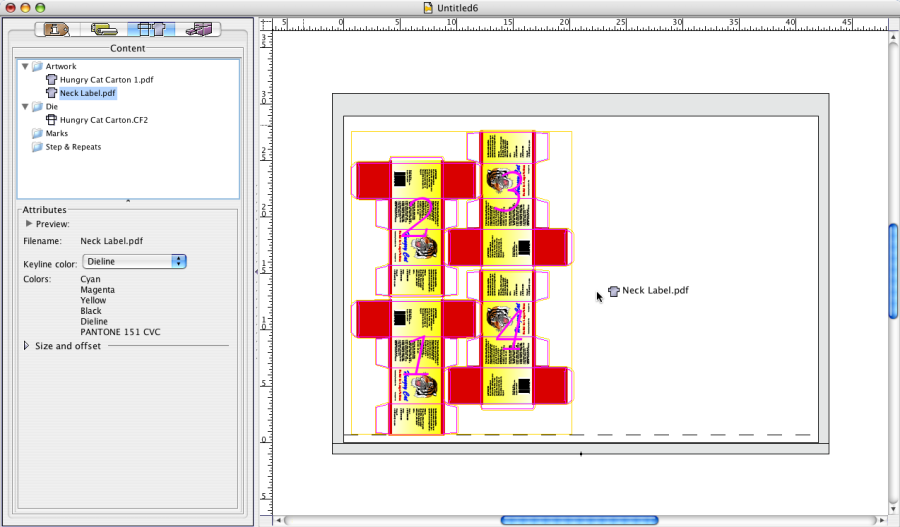Click the Hungry Cat Carton.CF2 die icon

[52, 120]
